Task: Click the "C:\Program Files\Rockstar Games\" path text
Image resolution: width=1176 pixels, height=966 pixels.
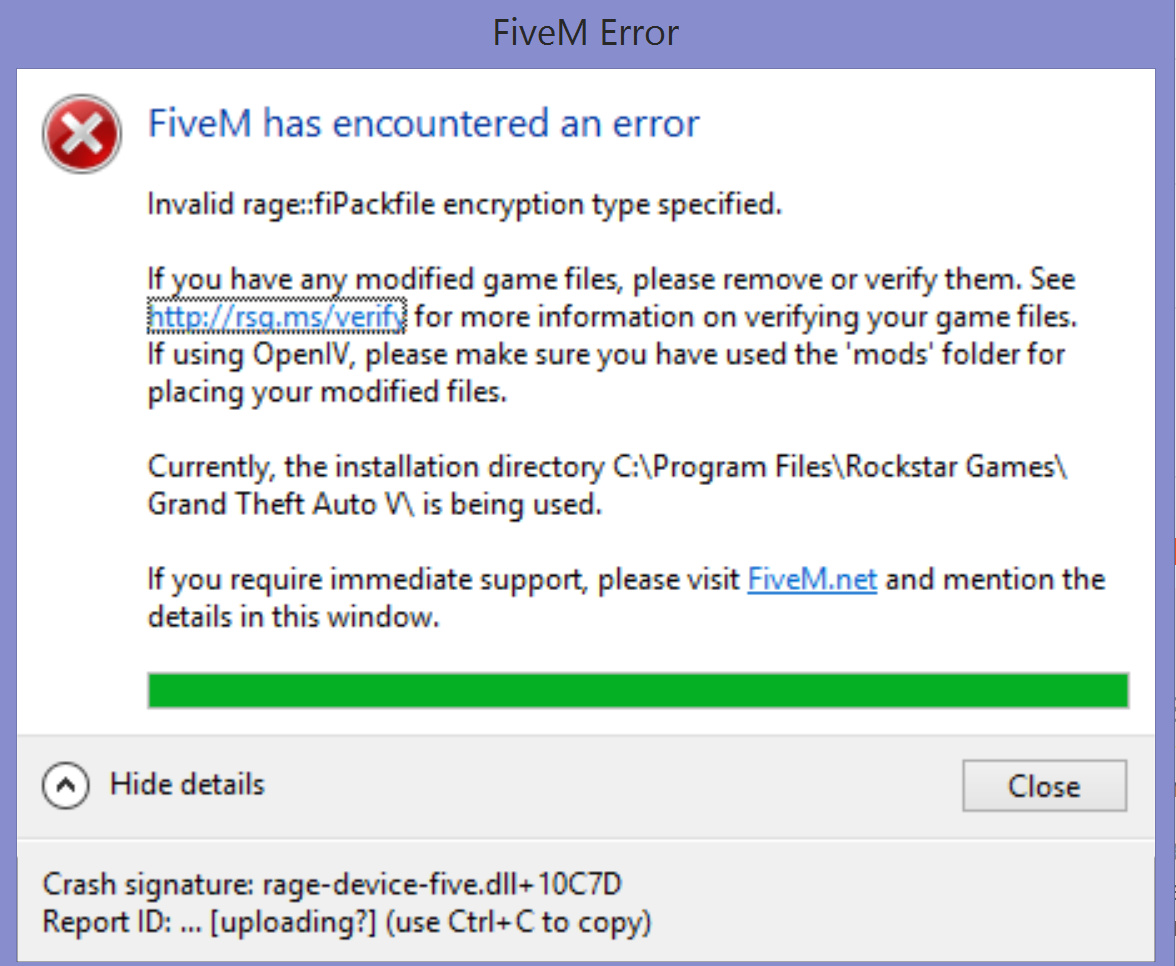Action: click(840, 466)
